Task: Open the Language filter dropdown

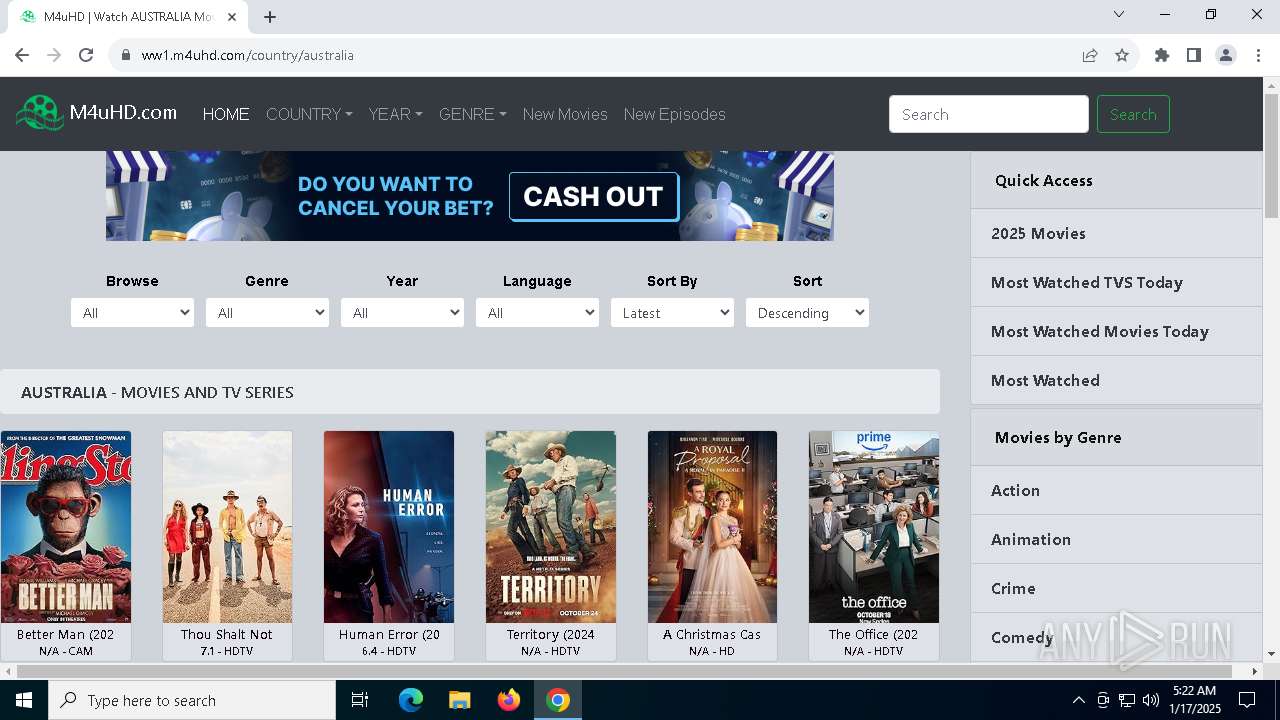Action: click(x=537, y=313)
